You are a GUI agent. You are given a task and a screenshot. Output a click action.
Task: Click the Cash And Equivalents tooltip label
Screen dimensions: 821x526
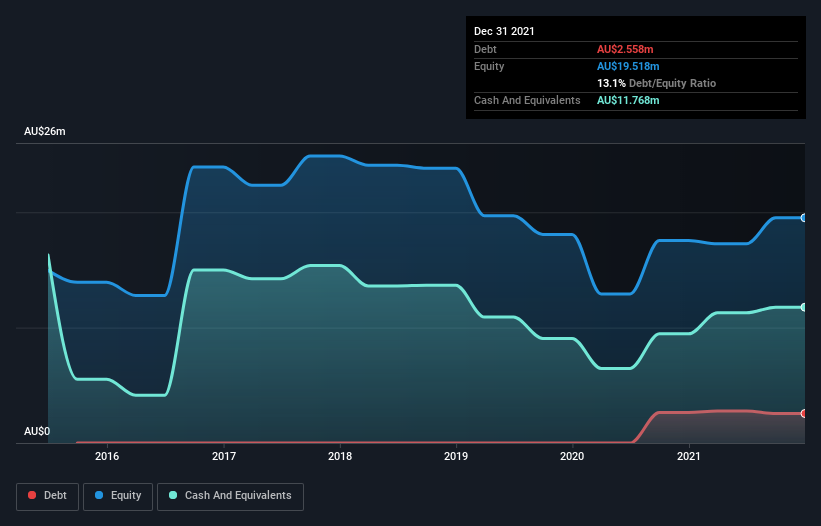pyautogui.click(x=527, y=100)
